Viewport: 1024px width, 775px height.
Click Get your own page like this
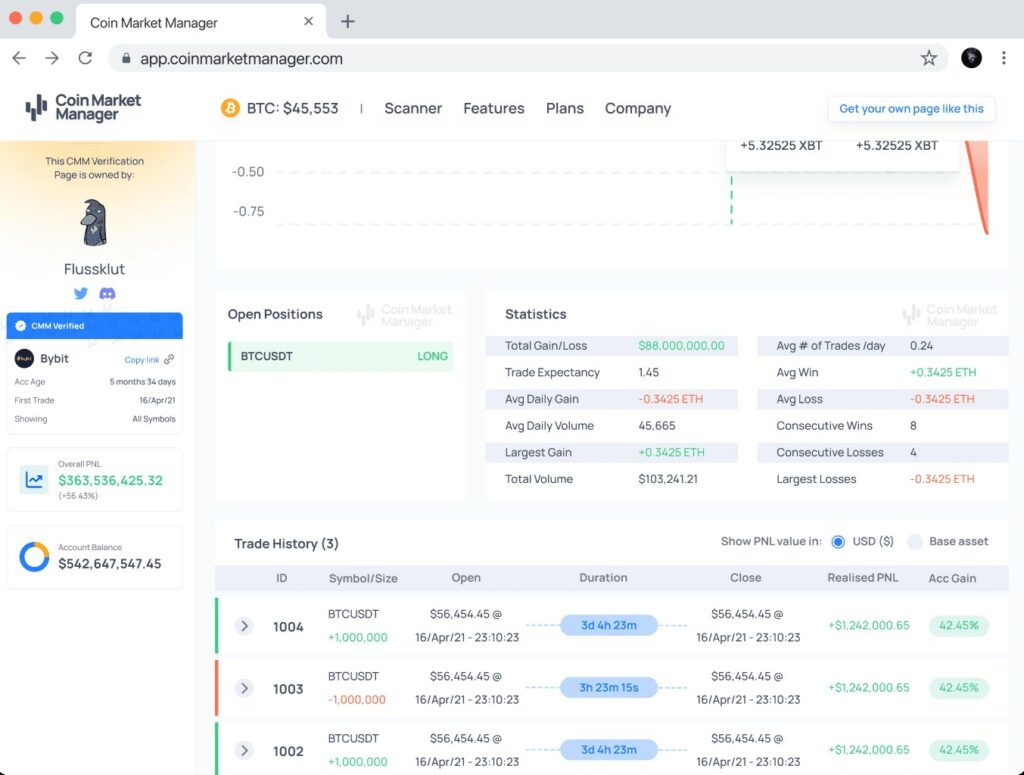coord(910,108)
